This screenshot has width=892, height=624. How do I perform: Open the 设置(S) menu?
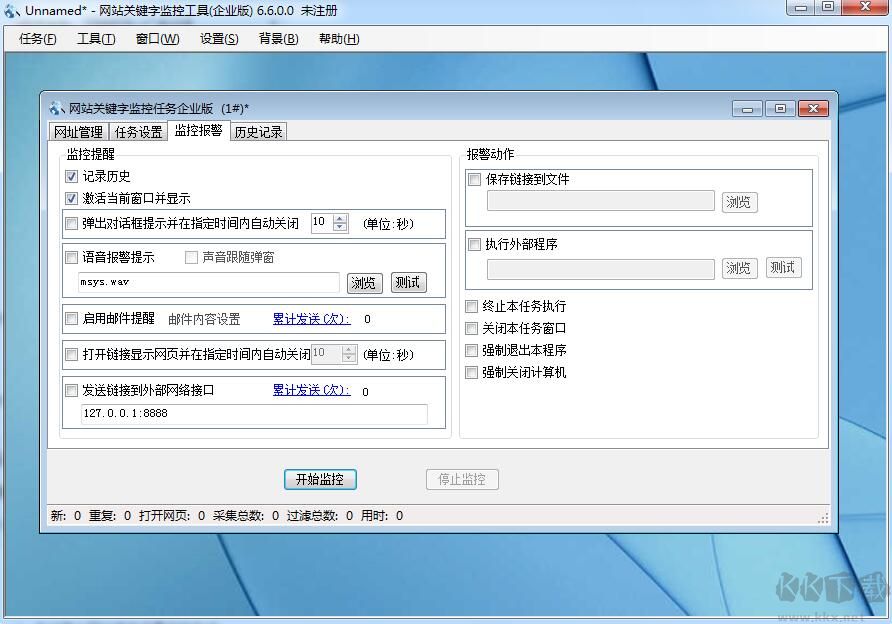click(219, 39)
